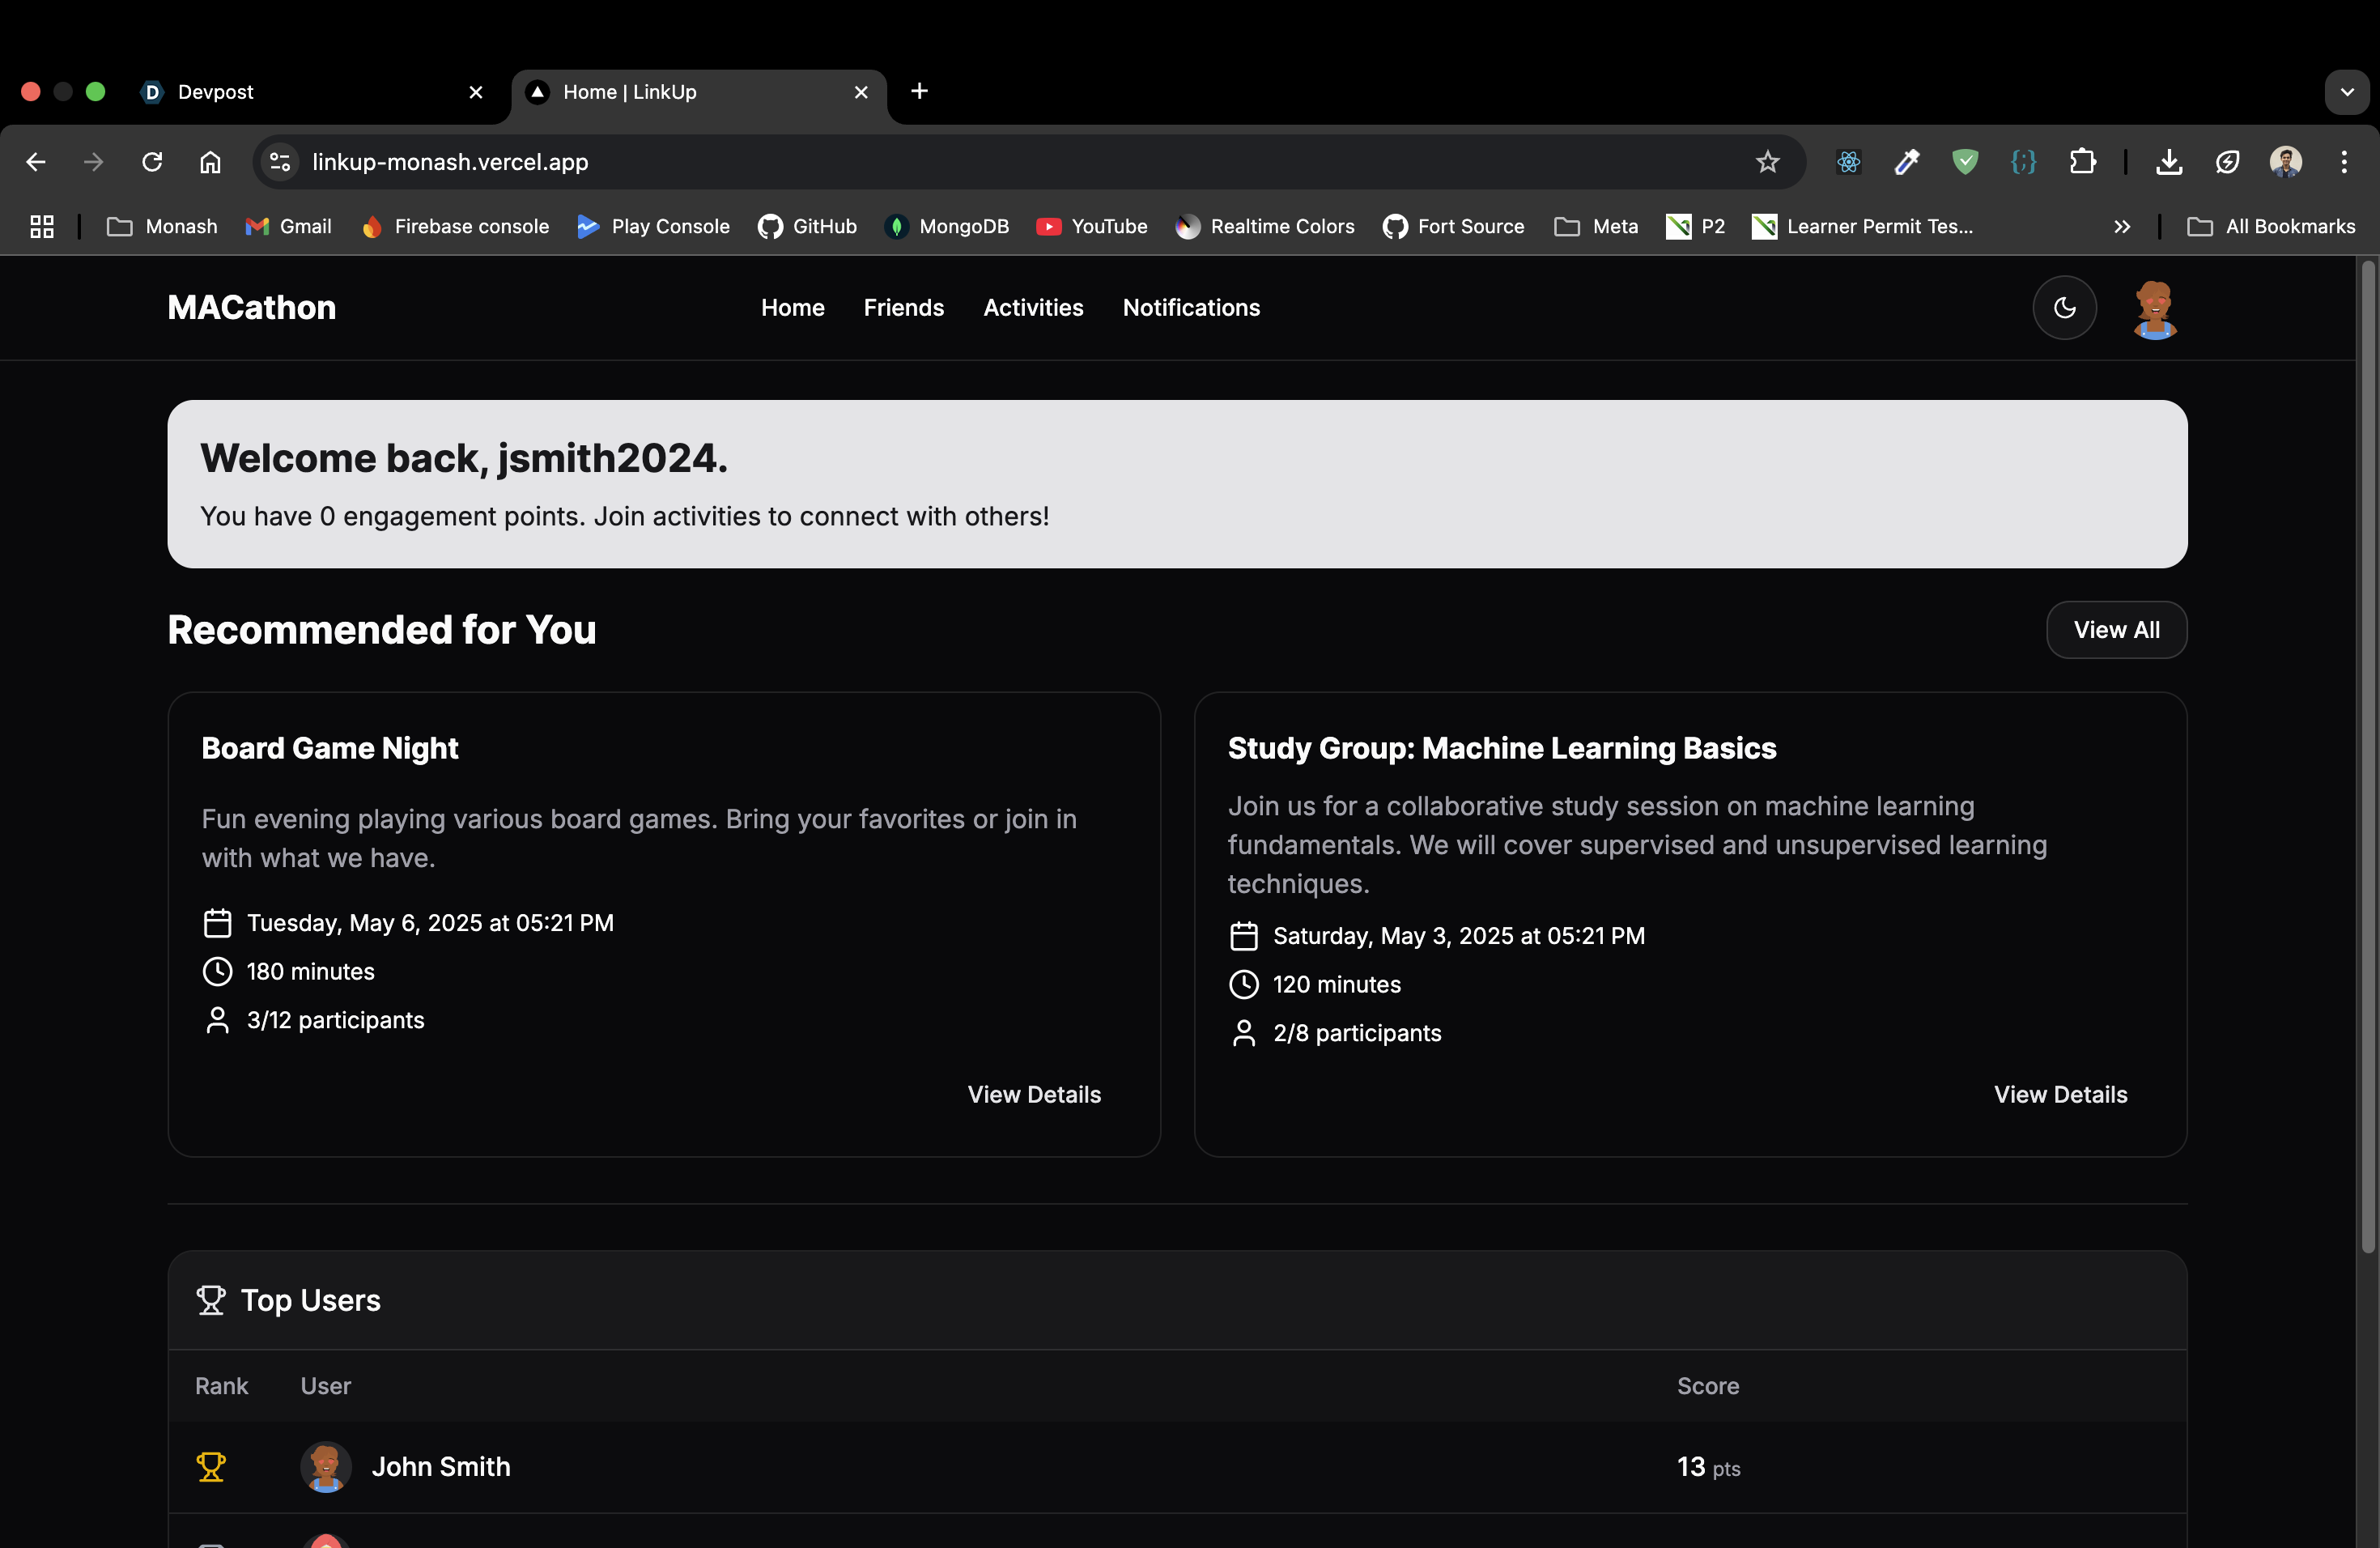Open the Extensions puzzle piece menu
The width and height of the screenshot is (2380, 1548).
[x=2082, y=162]
